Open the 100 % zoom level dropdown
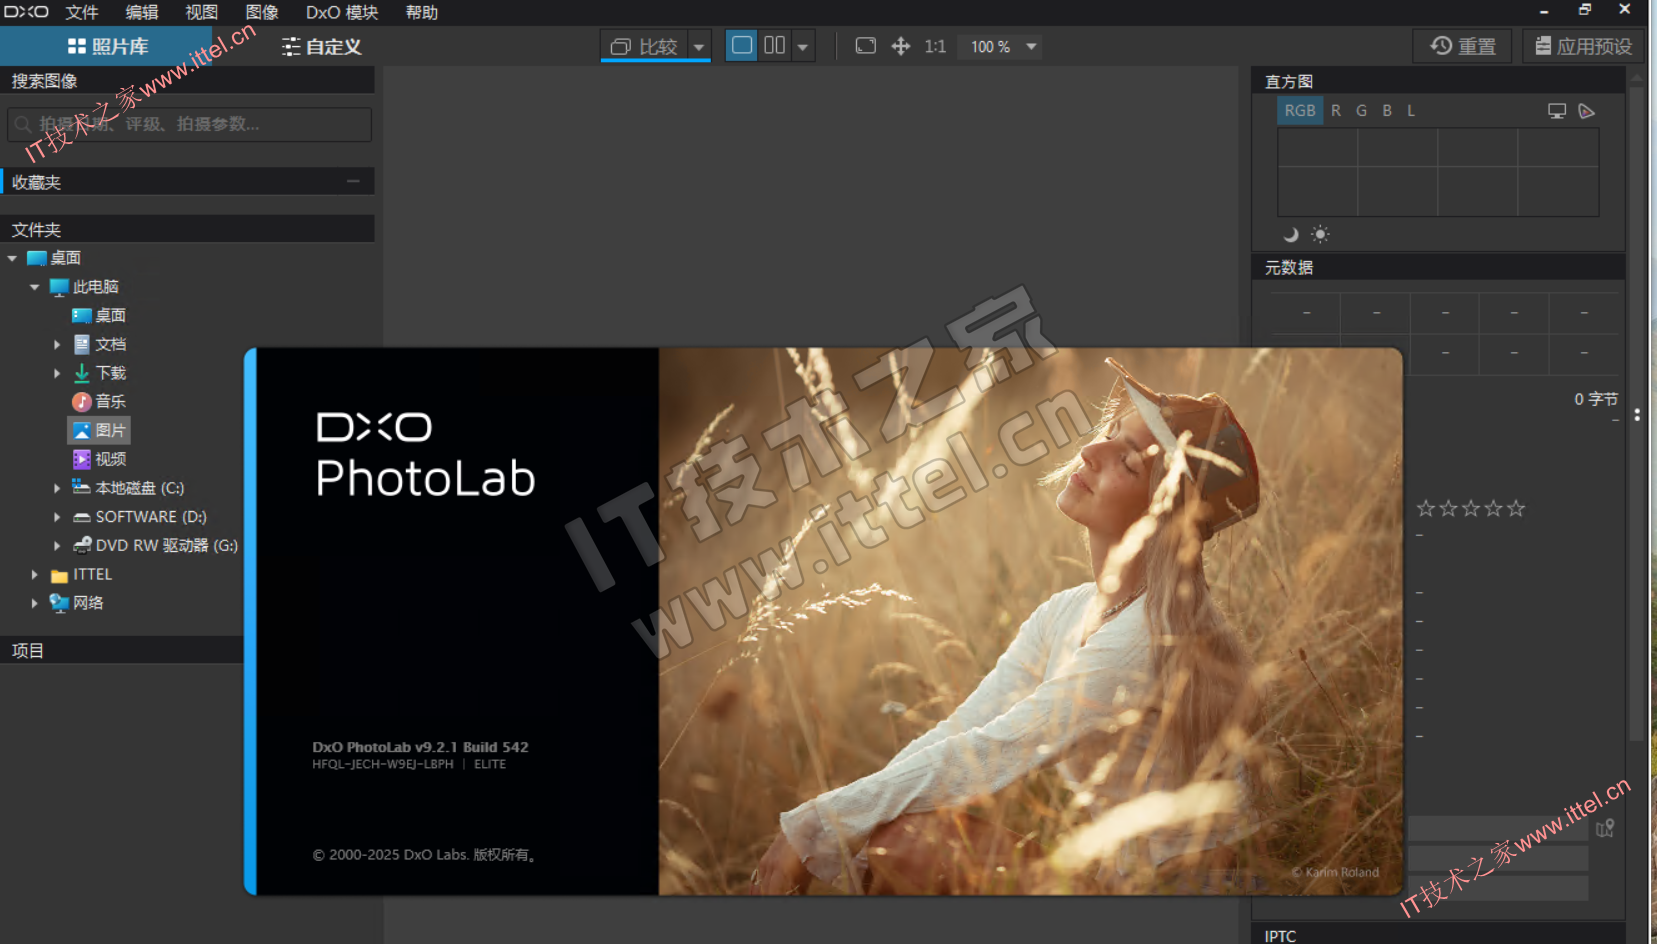The width and height of the screenshot is (1657, 944). [1031, 46]
